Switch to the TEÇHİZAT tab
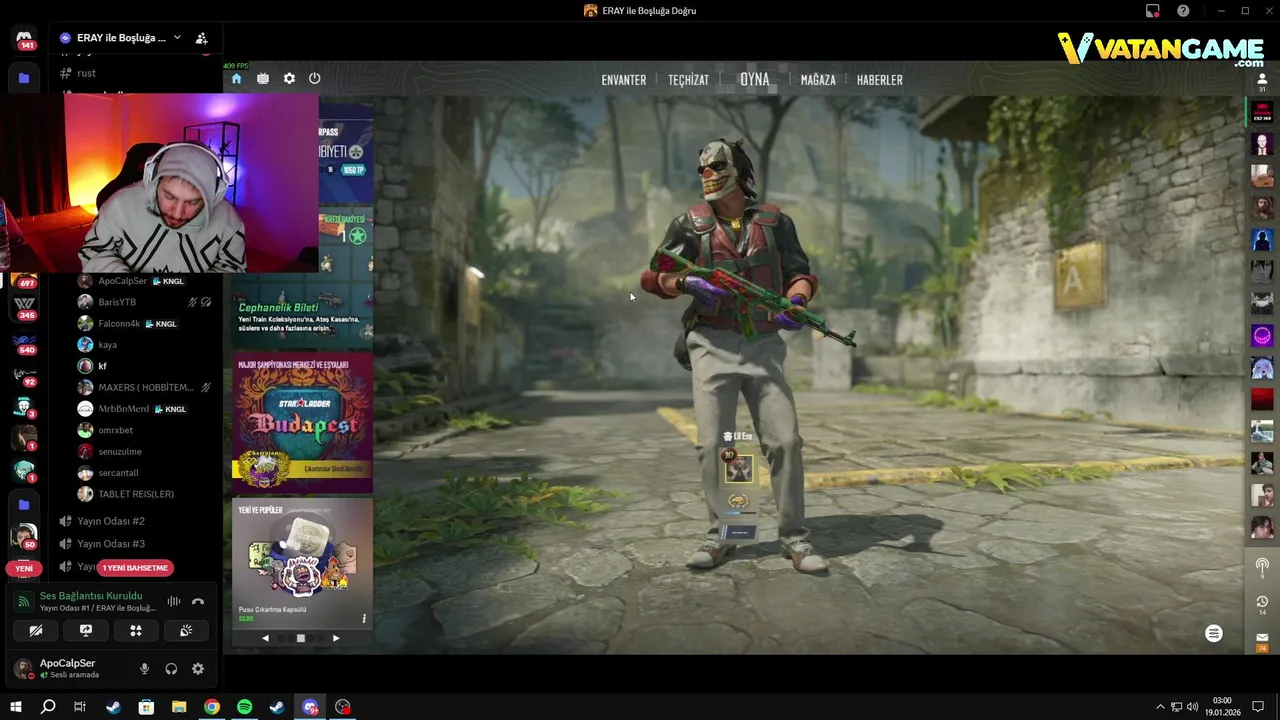 pos(688,80)
